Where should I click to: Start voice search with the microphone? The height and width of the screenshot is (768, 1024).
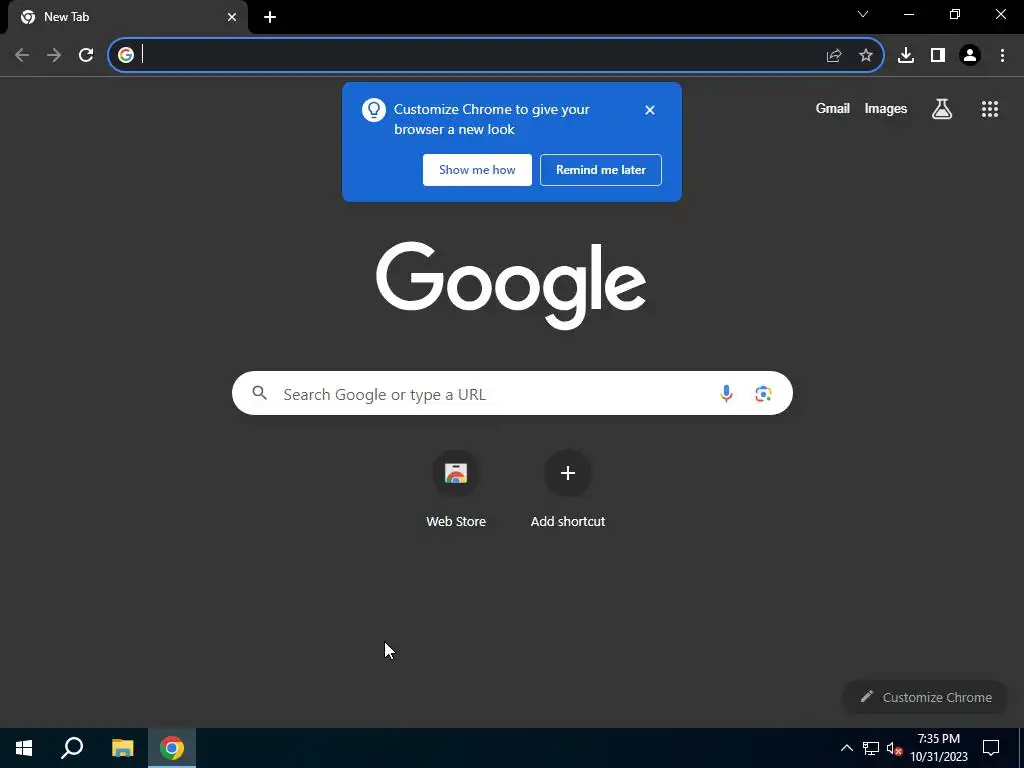point(726,393)
